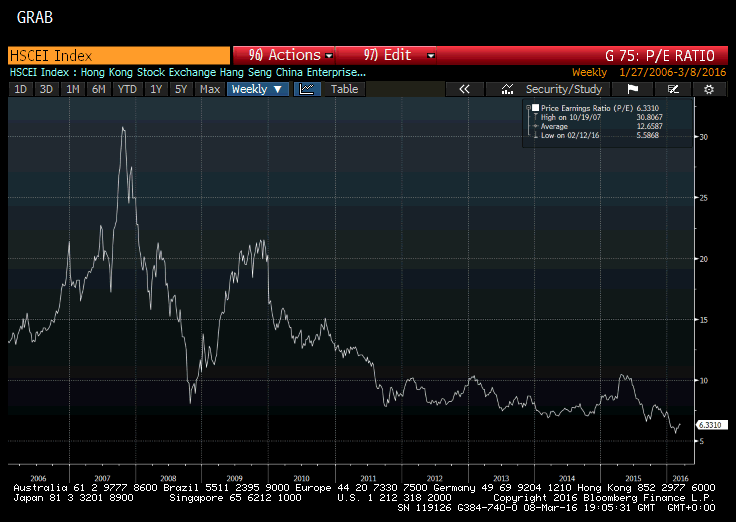This screenshot has height=522, width=736.
Task: Click the 30 label on value axis
Action: tap(704, 137)
